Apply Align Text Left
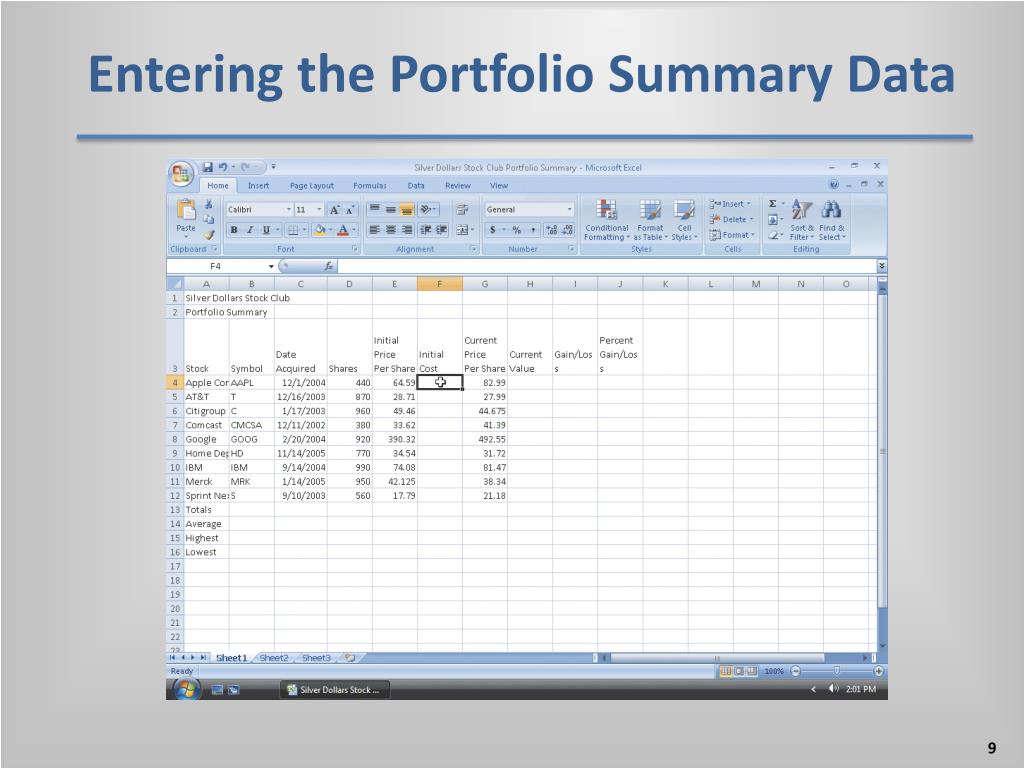 point(374,230)
